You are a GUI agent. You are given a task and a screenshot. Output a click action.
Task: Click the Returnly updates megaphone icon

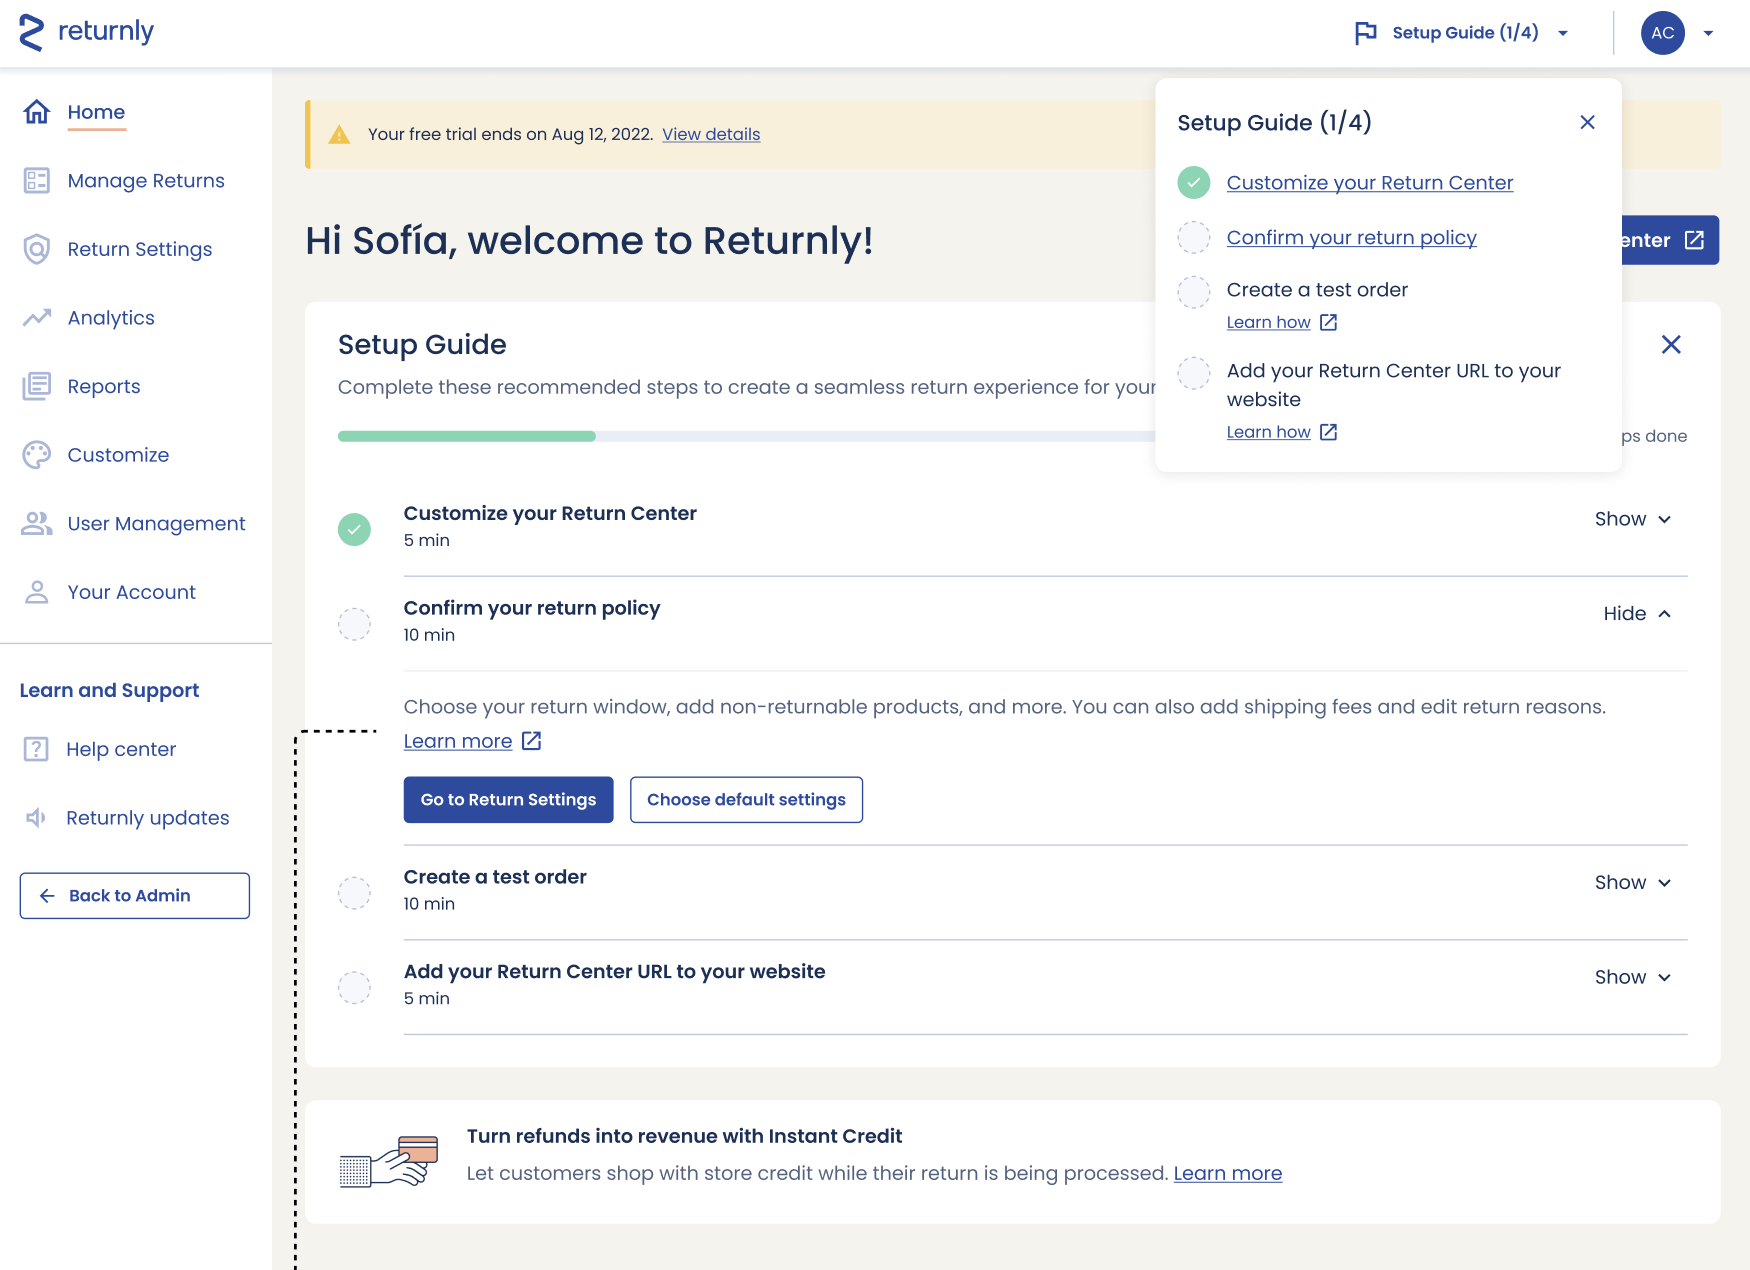pos(36,818)
